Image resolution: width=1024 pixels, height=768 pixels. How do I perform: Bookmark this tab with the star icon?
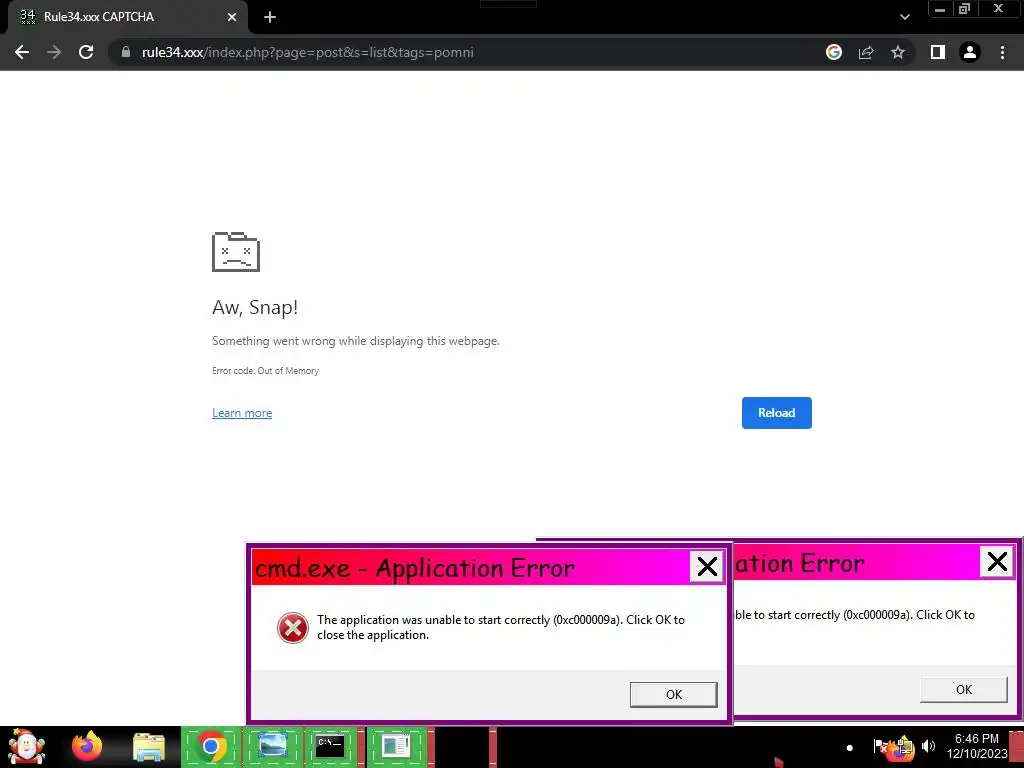[898, 52]
